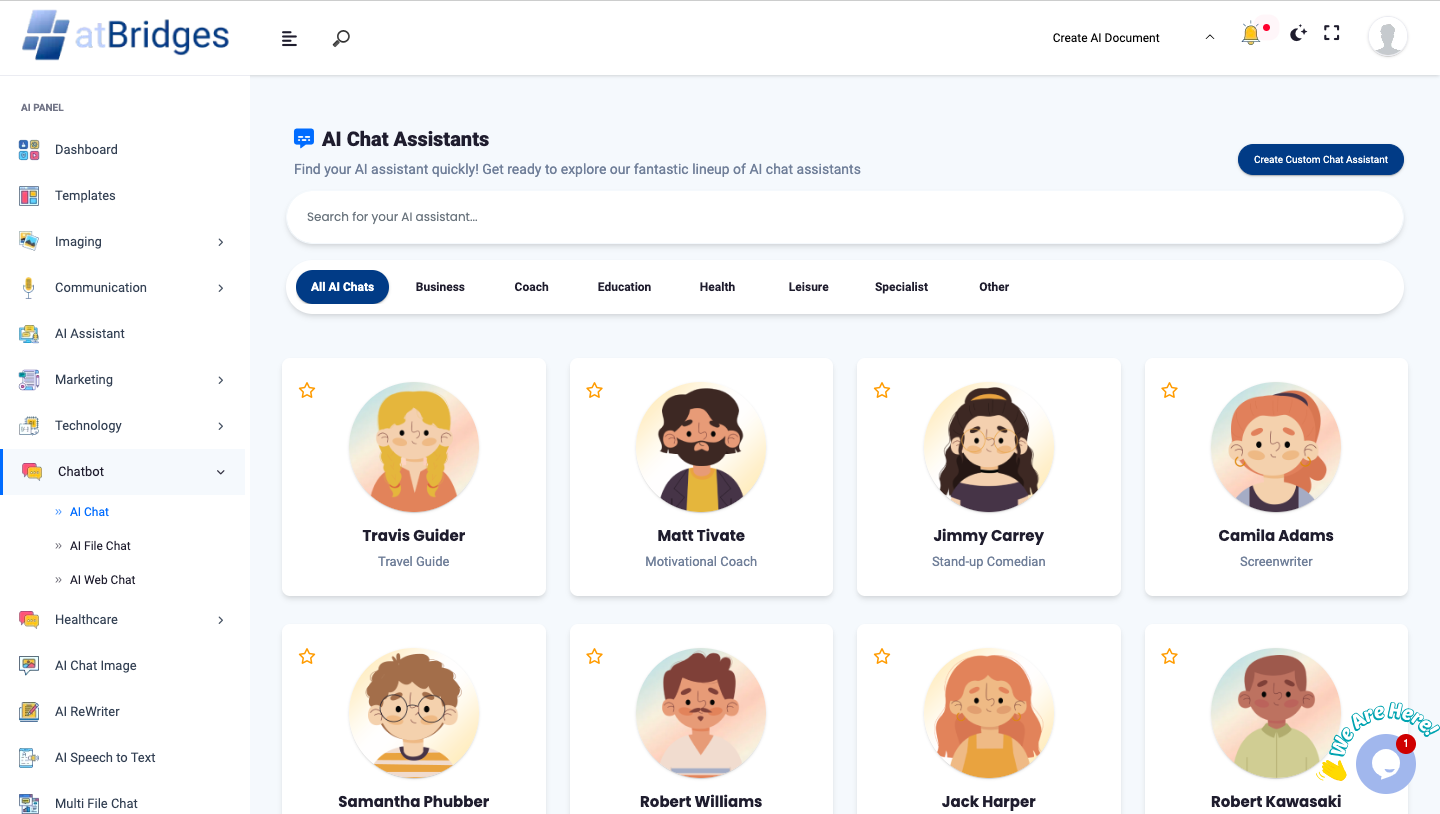Select the Business category tab
The width and height of the screenshot is (1440, 814).
(440, 287)
